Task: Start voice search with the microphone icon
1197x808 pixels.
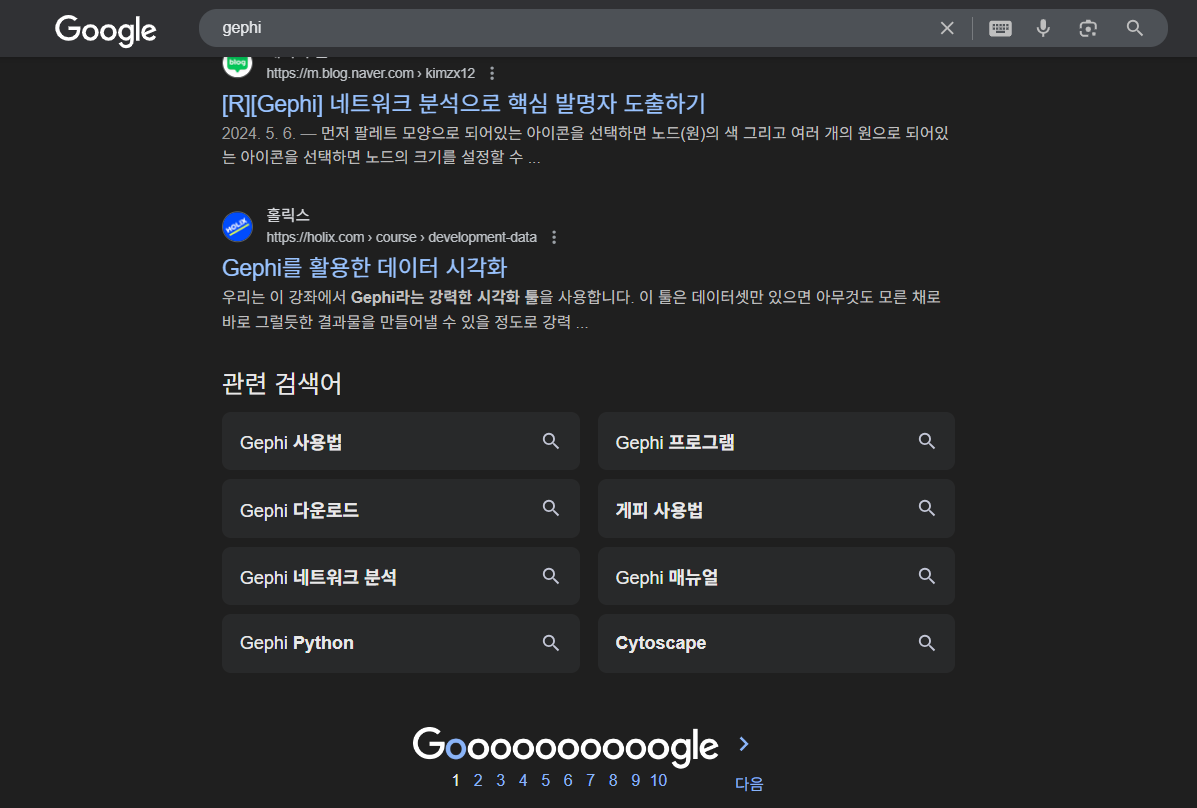Action: click(x=1043, y=28)
